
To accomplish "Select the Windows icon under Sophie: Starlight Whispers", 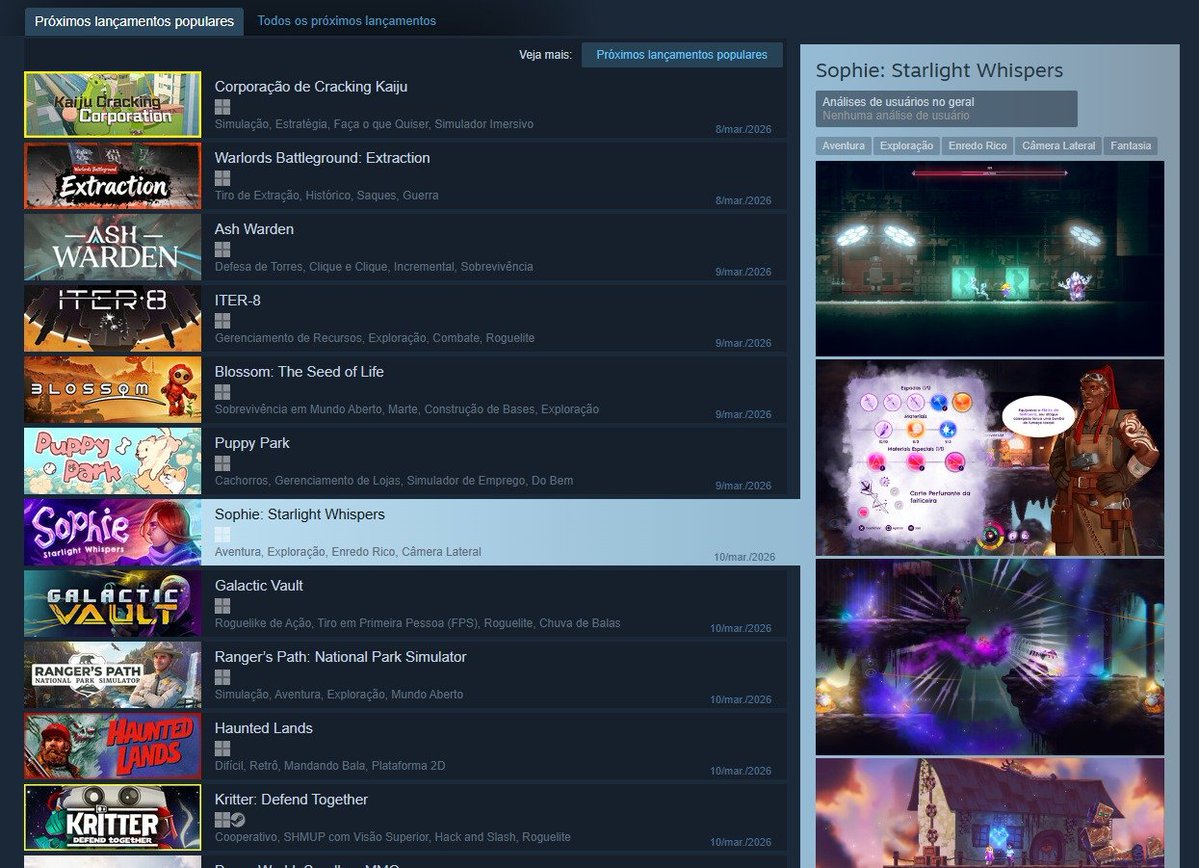I will (x=221, y=534).
